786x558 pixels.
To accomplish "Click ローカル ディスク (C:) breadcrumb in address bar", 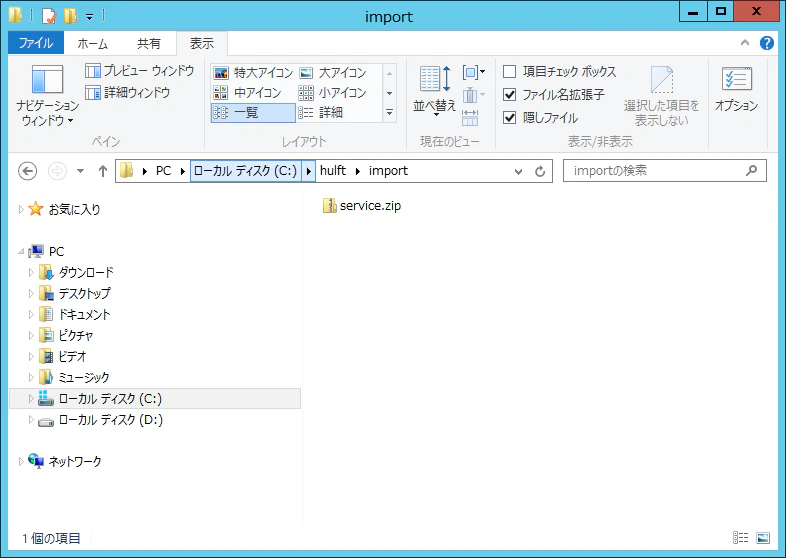I will click(x=245, y=171).
